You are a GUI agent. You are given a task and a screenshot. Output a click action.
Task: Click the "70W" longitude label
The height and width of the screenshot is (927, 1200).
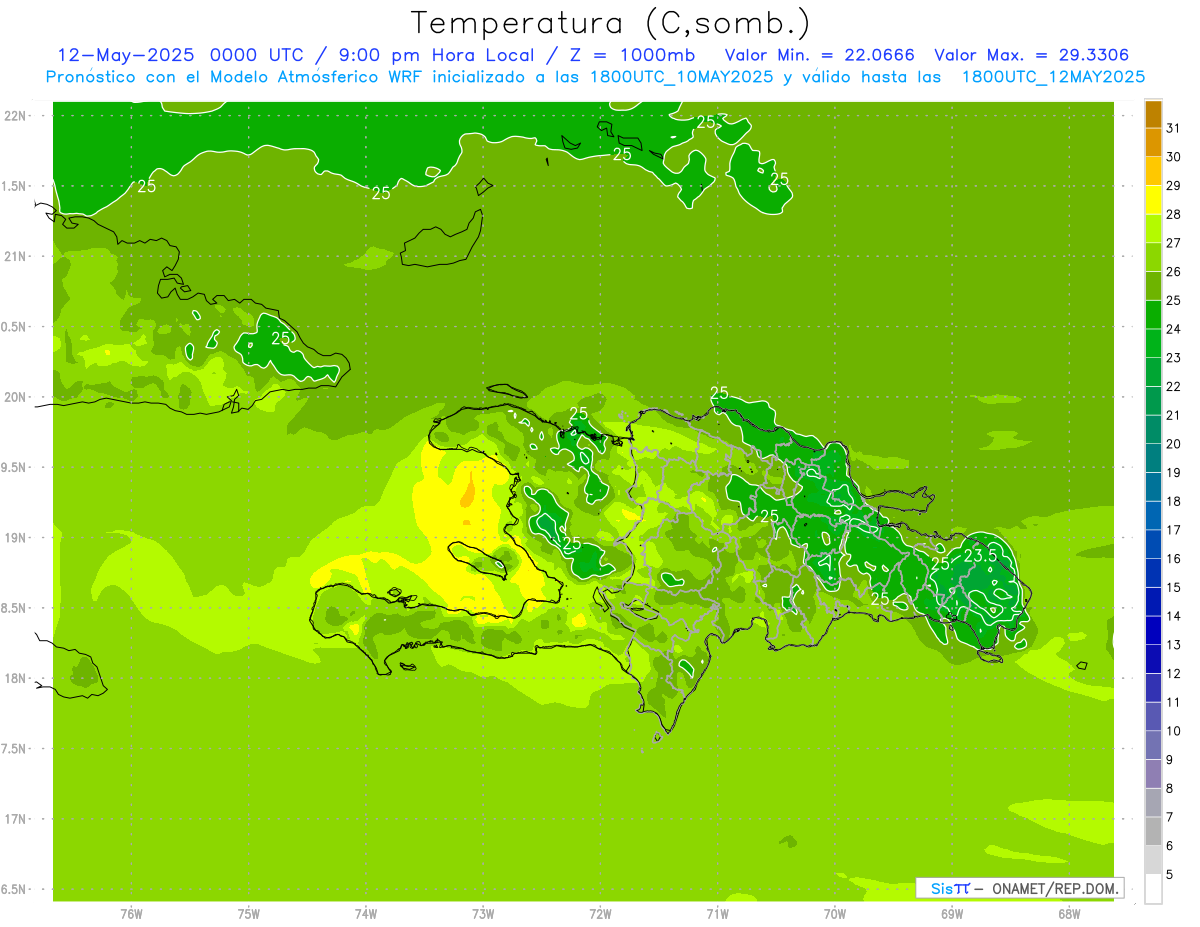tap(834, 914)
